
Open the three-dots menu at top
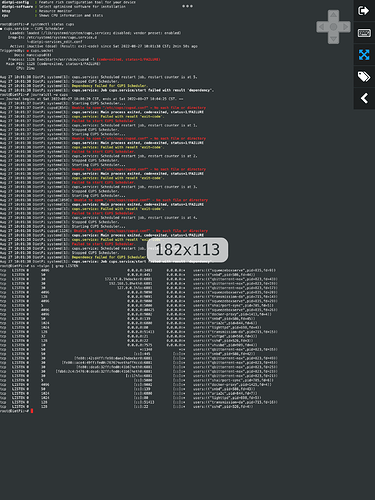click(x=187, y=6)
